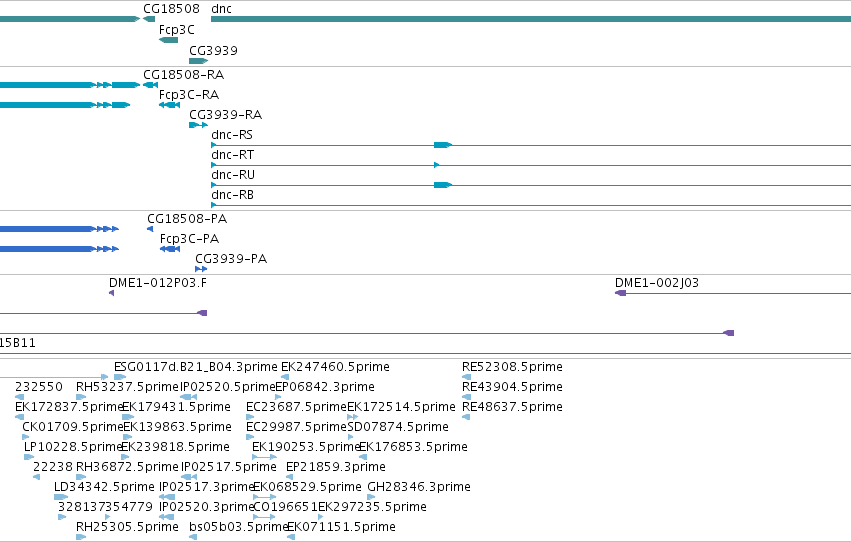The height and width of the screenshot is (542, 851).
Task: Click the CG18508 gene label
Action: (x=171, y=9)
